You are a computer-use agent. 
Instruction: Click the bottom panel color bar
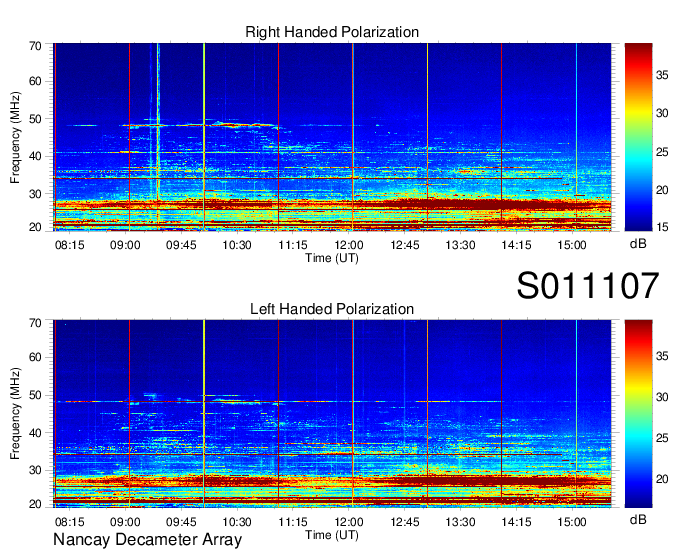[x=638, y=414]
